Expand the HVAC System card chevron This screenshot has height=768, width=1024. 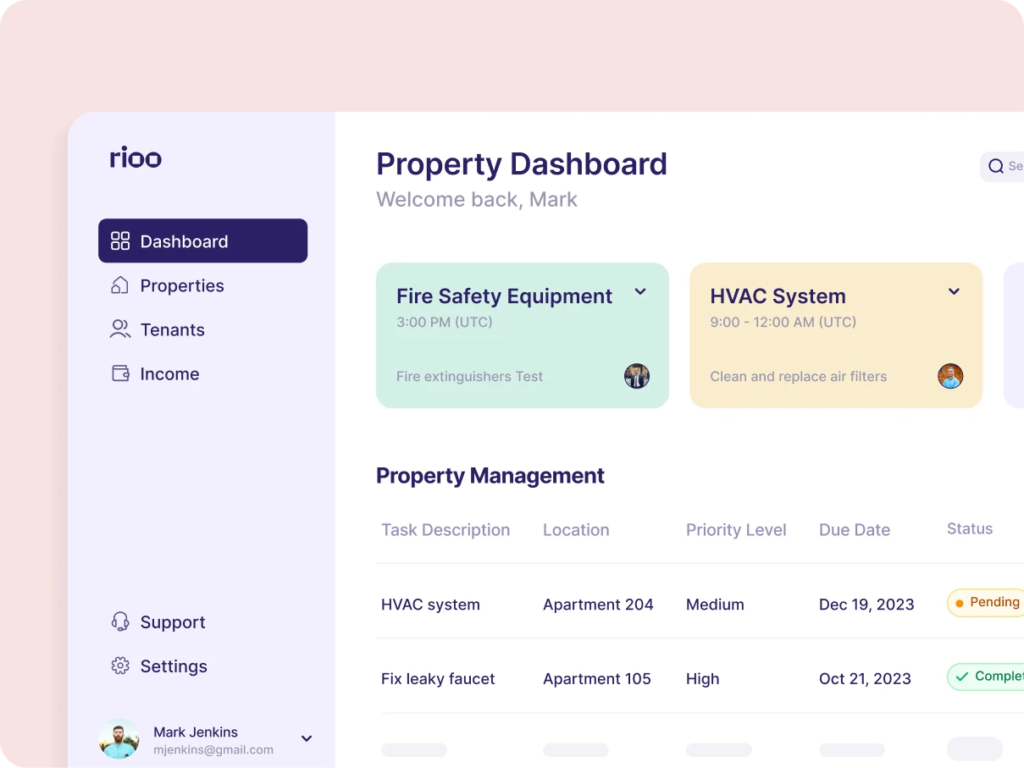(x=954, y=292)
